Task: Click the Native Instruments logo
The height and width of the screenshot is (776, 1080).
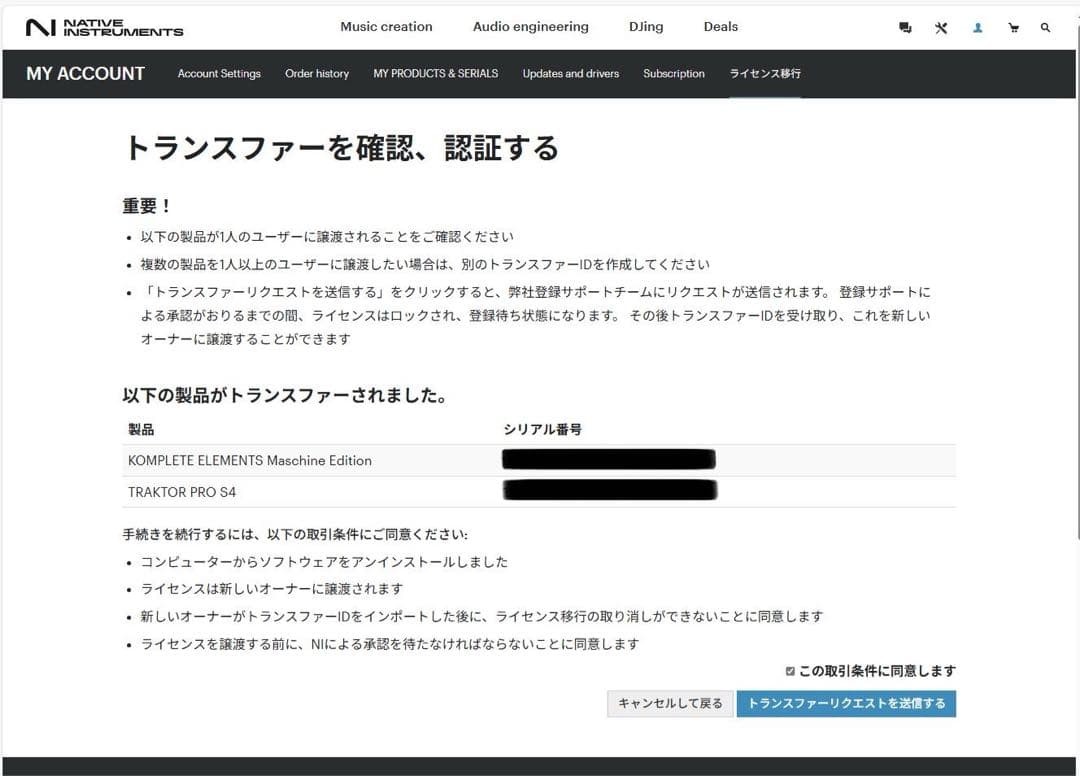Action: 105,28
